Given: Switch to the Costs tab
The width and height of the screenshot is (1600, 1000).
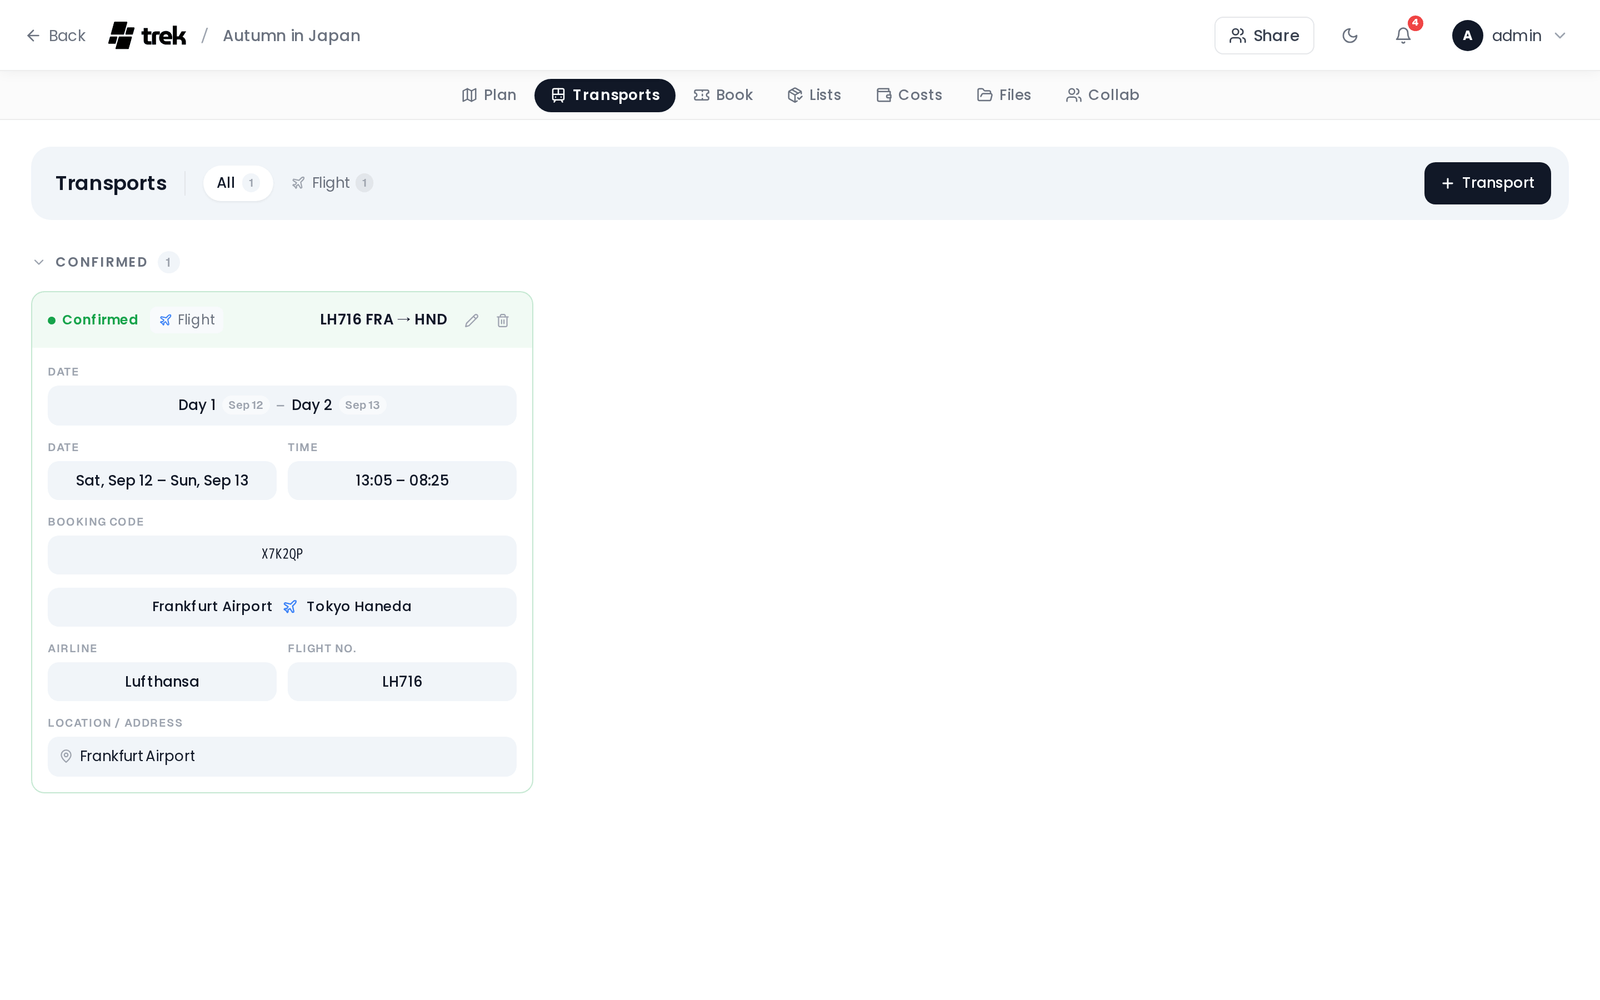Looking at the screenshot, I should pos(909,95).
